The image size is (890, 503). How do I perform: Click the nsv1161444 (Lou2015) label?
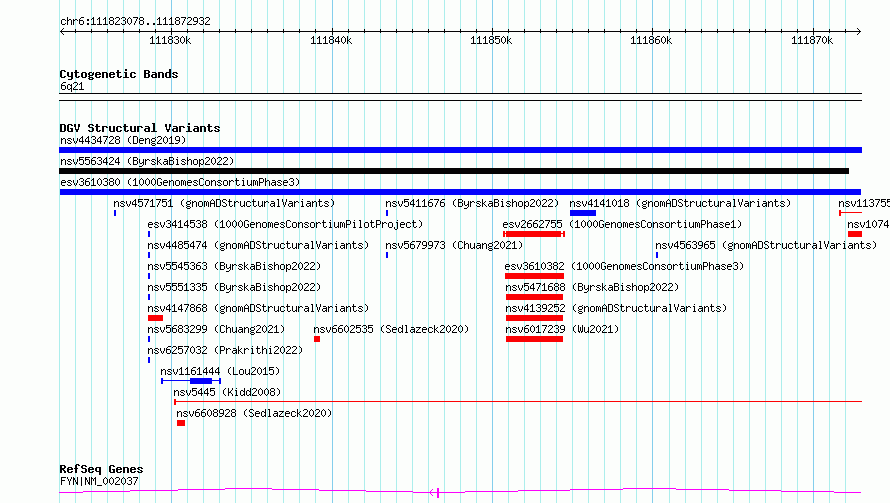(220, 371)
